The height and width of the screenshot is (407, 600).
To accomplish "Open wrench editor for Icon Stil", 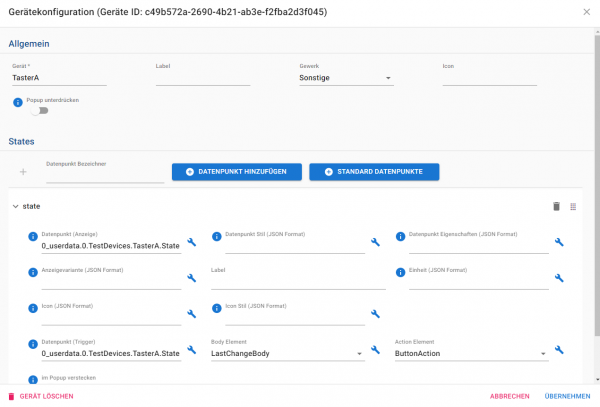I will 375,314.
